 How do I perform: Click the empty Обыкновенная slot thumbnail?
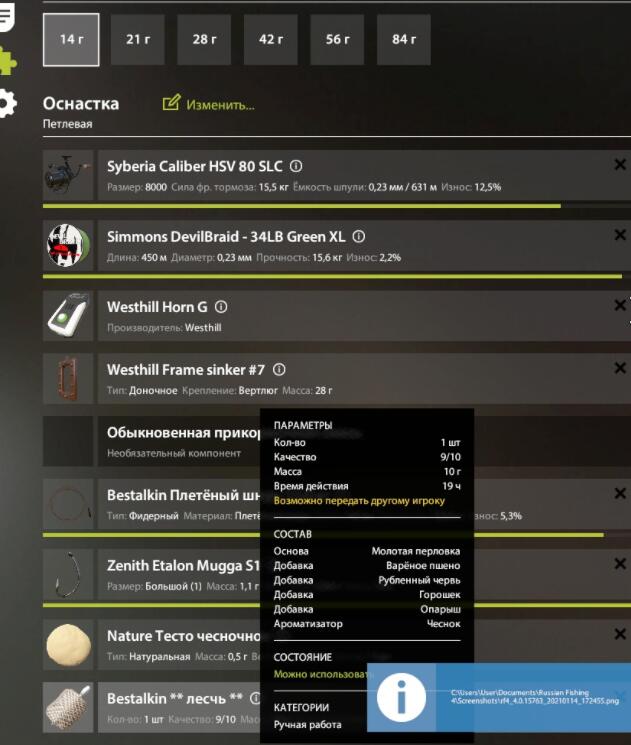(x=68, y=441)
